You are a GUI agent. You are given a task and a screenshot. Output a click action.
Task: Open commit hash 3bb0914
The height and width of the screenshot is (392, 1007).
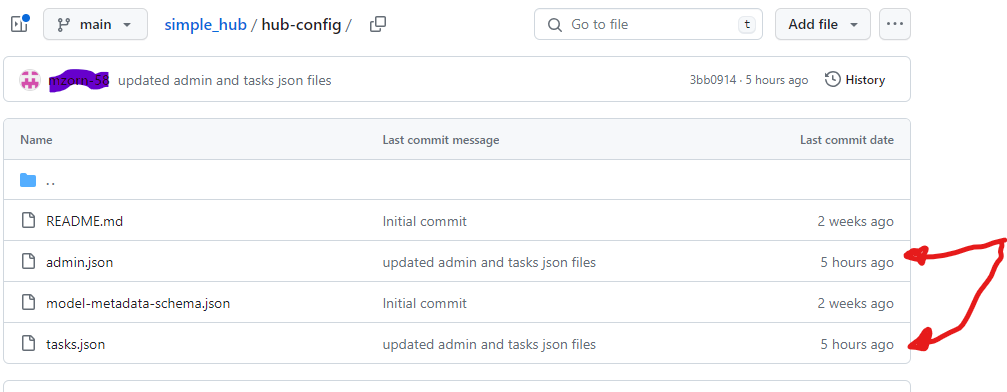pyautogui.click(x=714, y=80)
